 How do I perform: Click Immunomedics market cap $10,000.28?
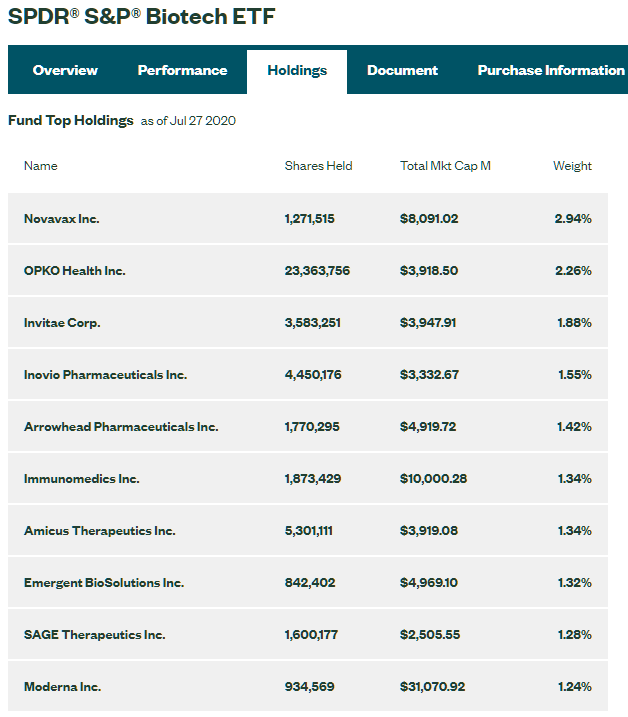pyautogui.click(x=433, y=479)
